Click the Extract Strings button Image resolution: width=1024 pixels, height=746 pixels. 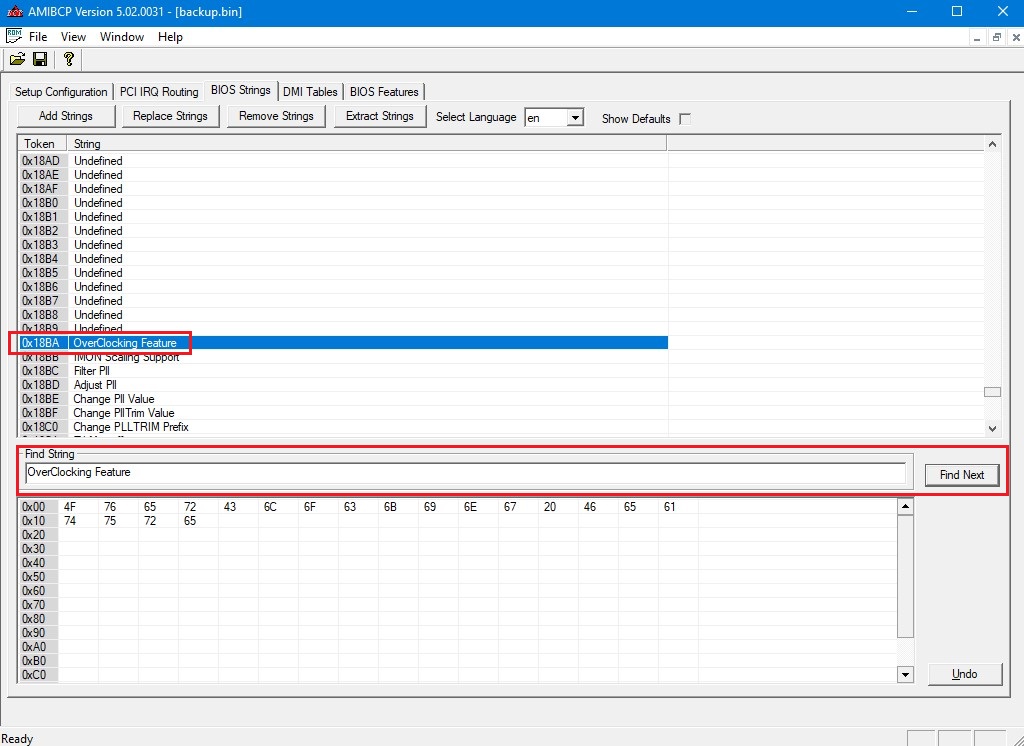click(380, 116)
